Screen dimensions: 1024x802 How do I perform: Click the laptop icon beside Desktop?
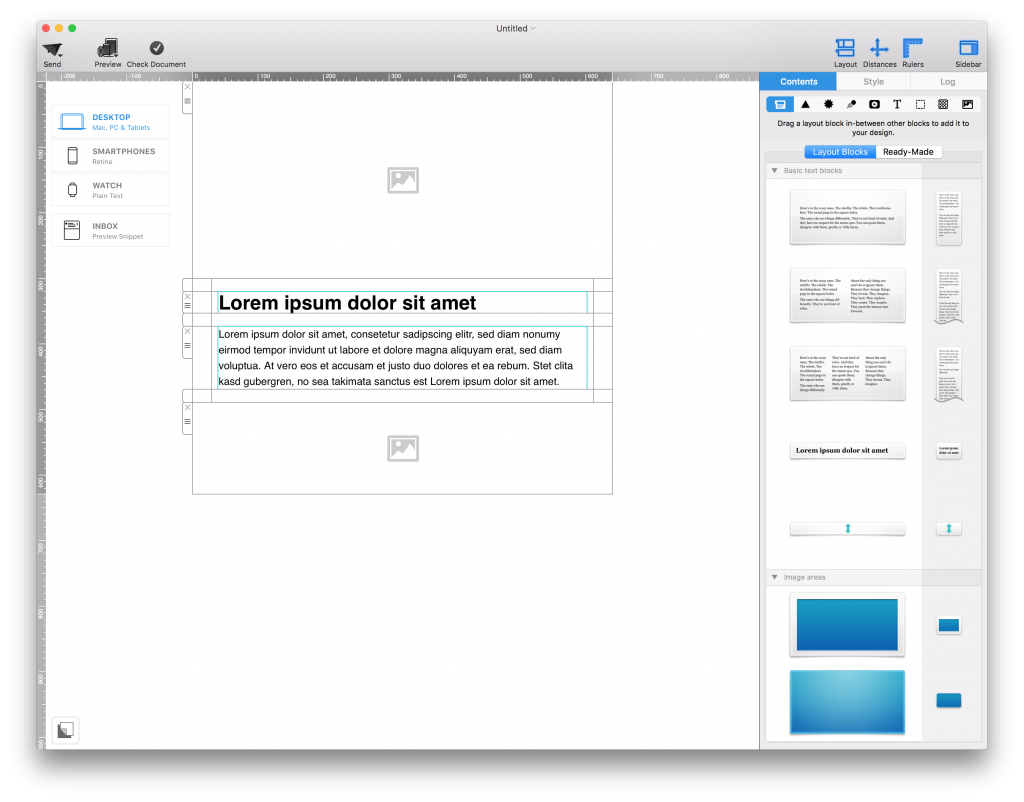pyautogui.click(x=72, y=121)
